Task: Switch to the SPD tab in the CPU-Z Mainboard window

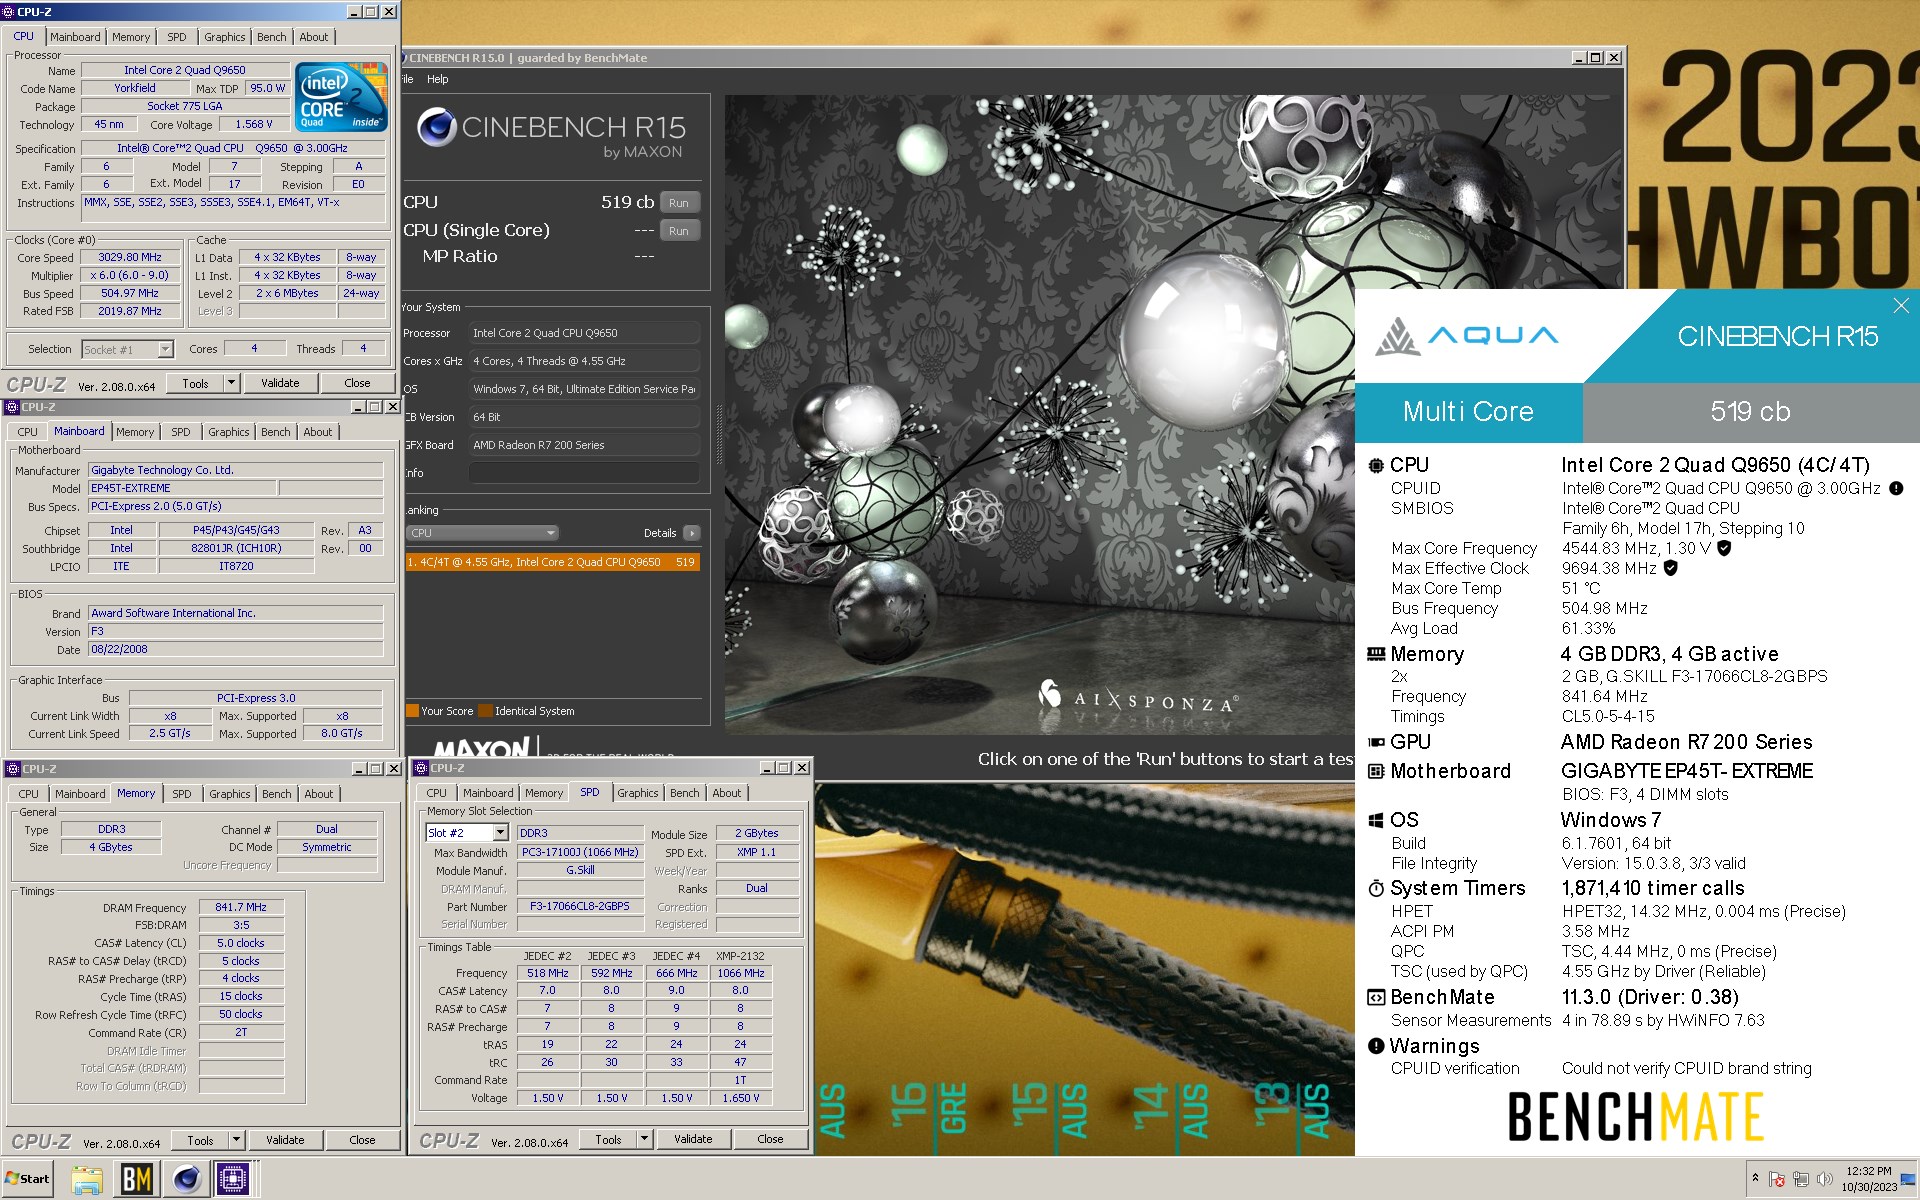Action: click(181, 432)
